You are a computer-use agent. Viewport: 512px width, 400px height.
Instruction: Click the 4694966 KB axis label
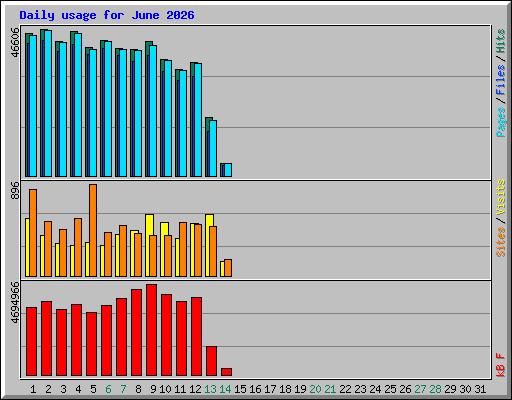[x=15, y=303]
